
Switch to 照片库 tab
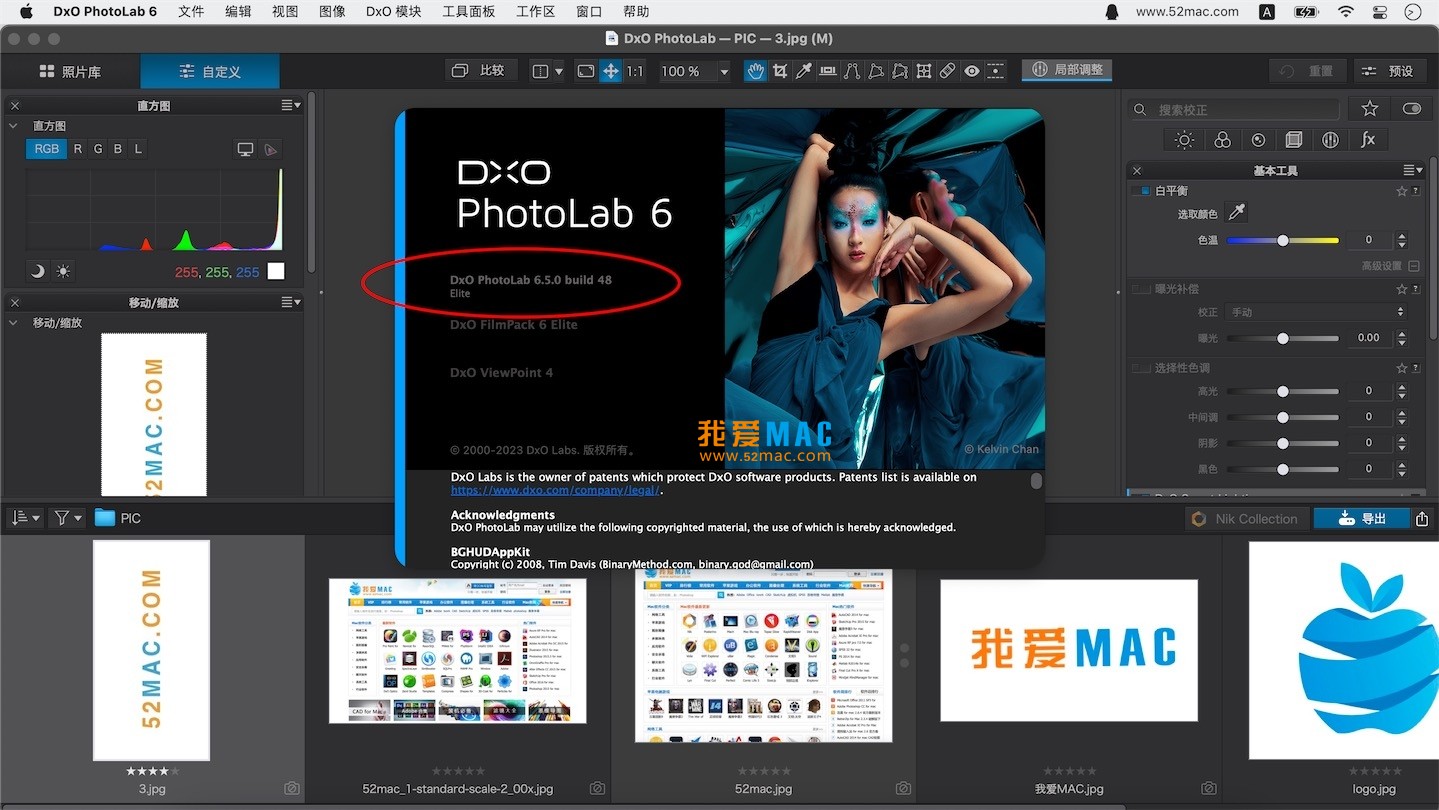click(x=70, y=71)
